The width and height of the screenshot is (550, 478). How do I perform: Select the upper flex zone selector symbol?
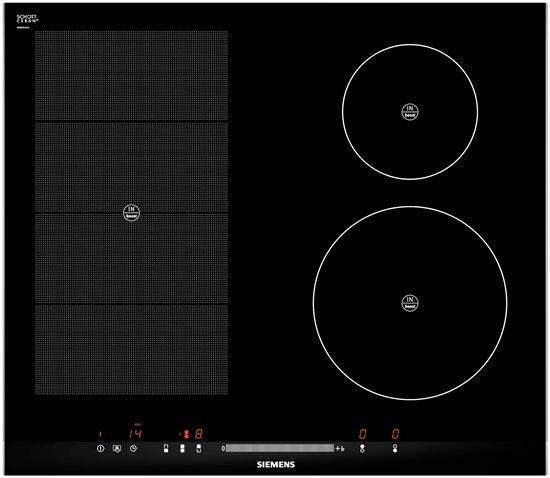[x=199, y=448]
